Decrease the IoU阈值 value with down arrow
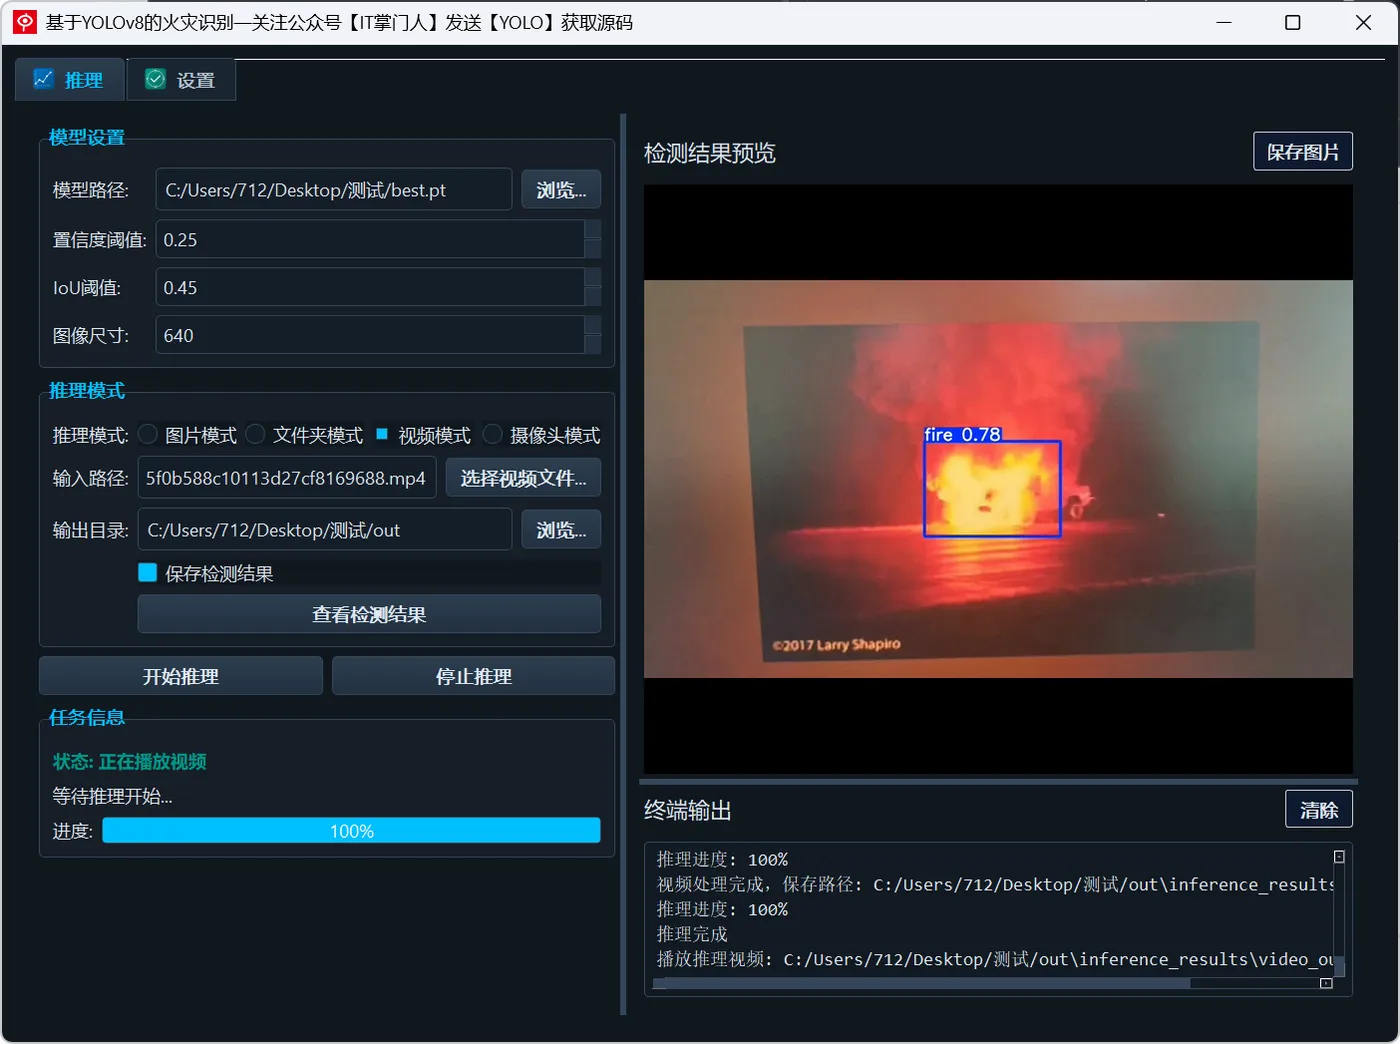The width and height of the screenshot is (1400, 1044). pyautogui.click(x=593, y=297)
